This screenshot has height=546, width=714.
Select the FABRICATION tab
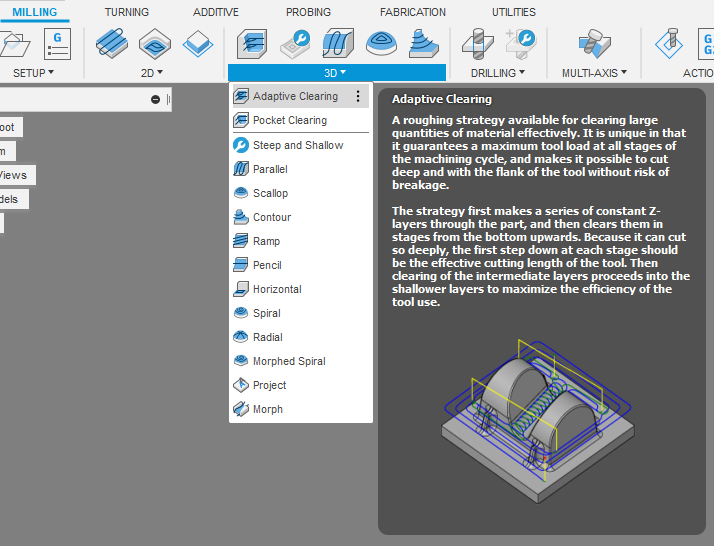coord(413,12)
